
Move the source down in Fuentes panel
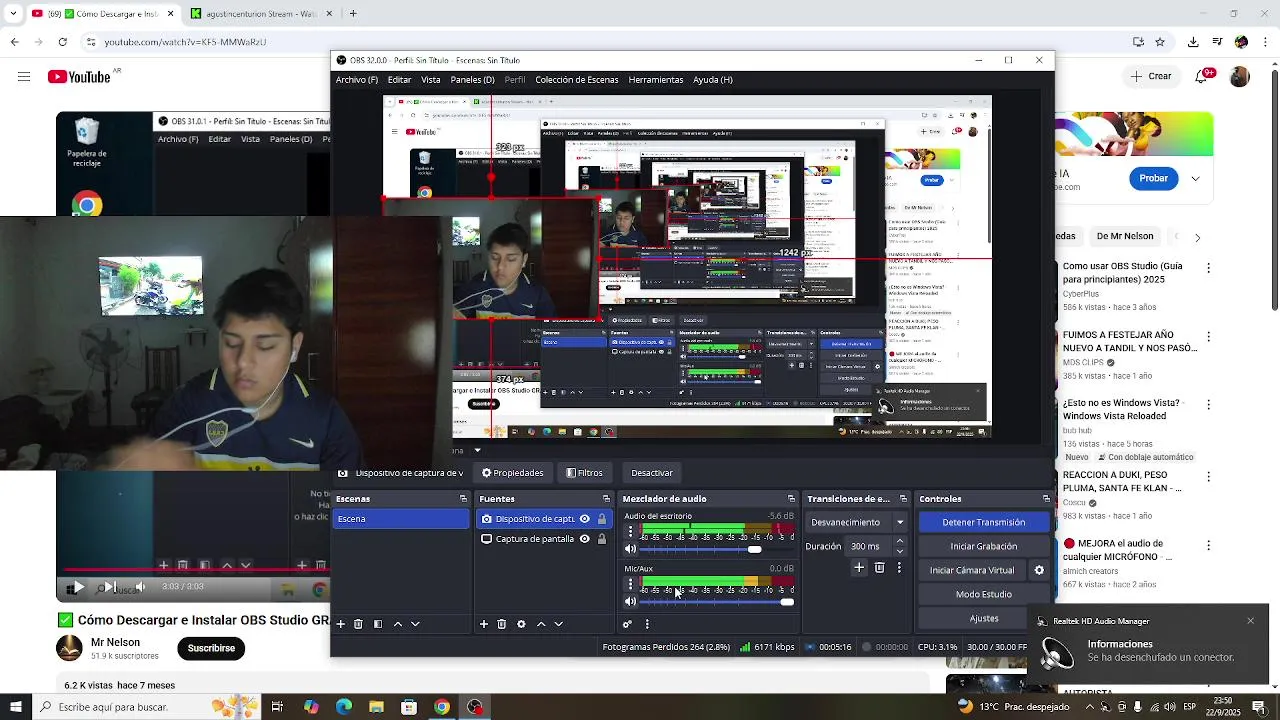tap(559, 624)
